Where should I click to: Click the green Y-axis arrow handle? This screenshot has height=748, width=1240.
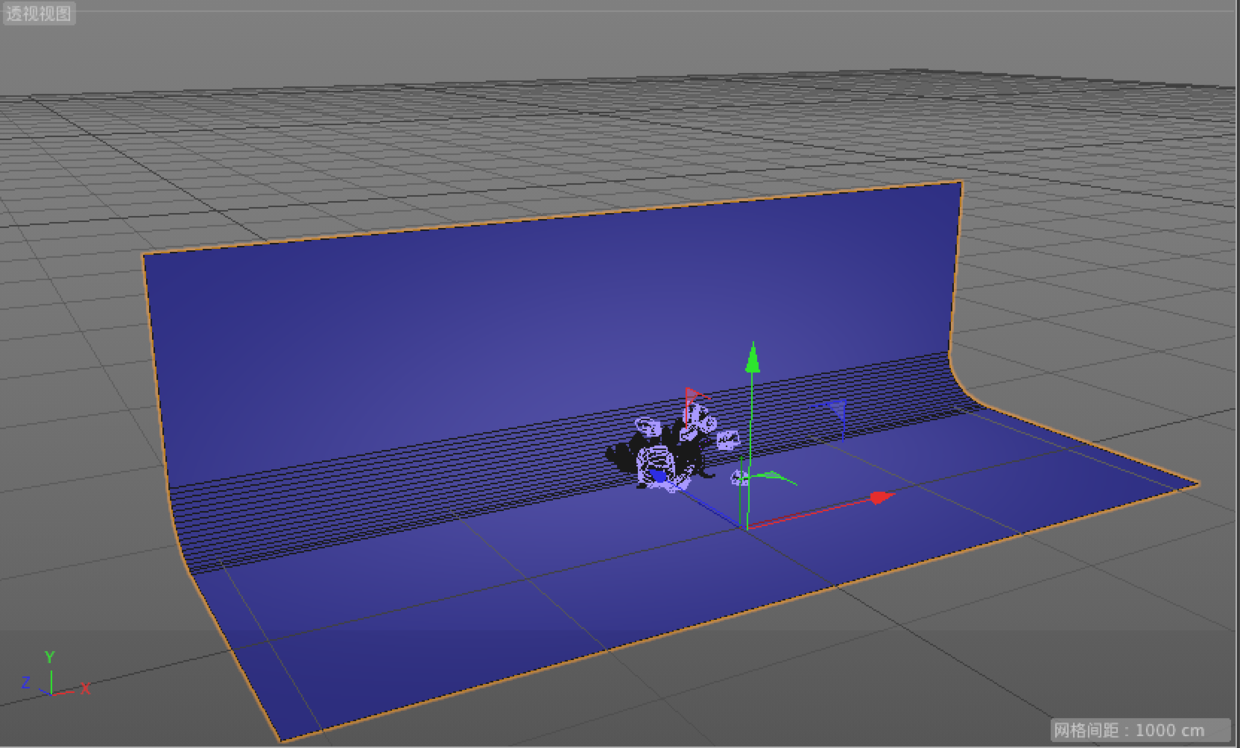point(753,357)
